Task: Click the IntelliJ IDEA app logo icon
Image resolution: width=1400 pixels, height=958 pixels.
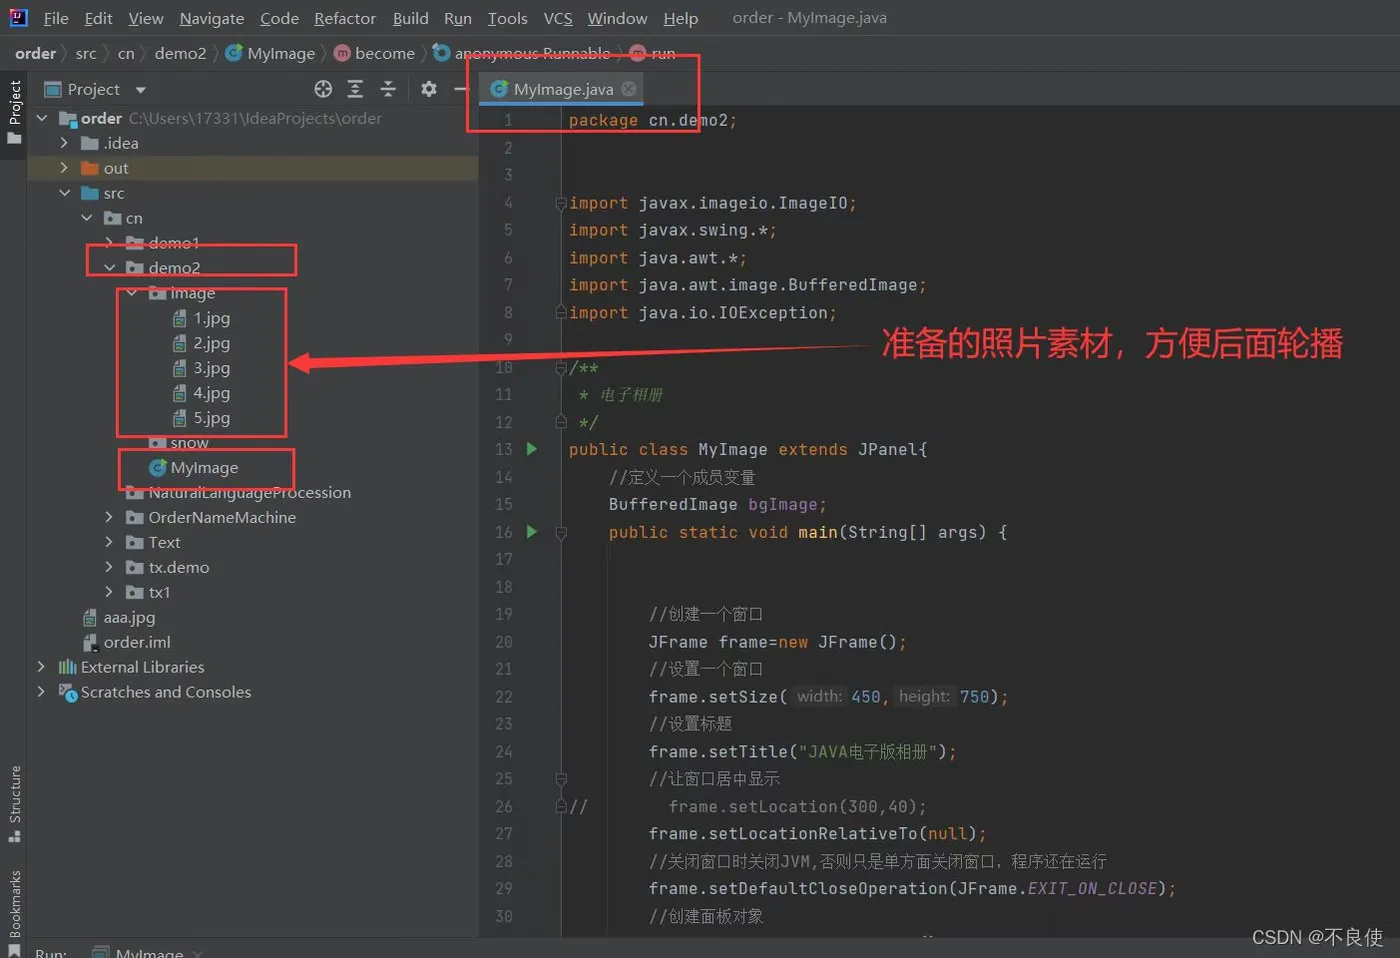Action: pyautogui.click(x=19, y=17)
